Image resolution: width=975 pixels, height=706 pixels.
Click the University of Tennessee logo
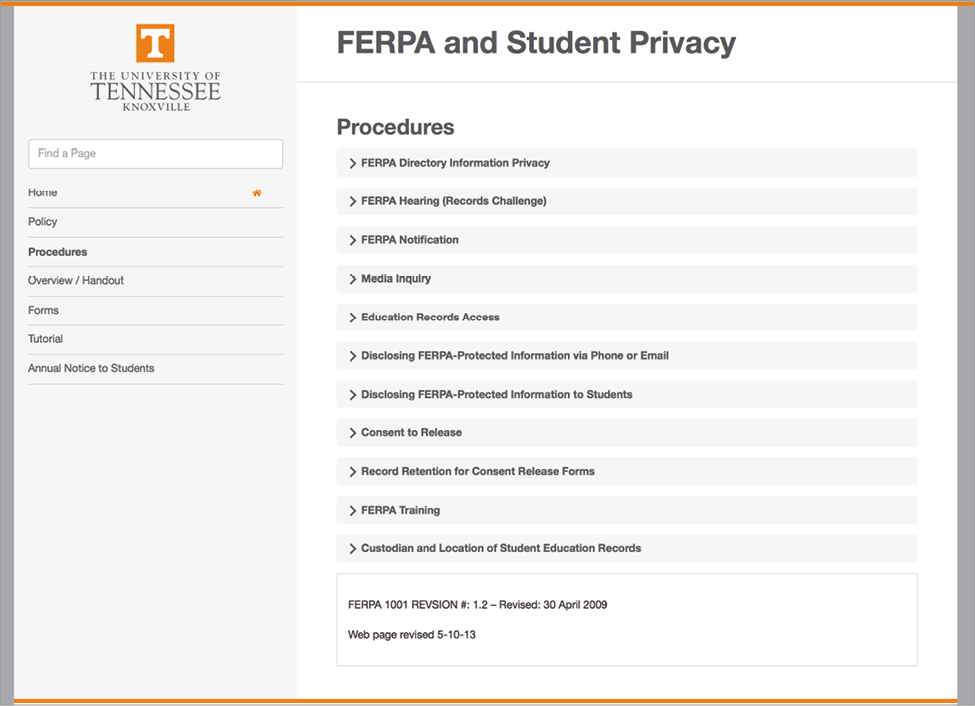point(155,65)
